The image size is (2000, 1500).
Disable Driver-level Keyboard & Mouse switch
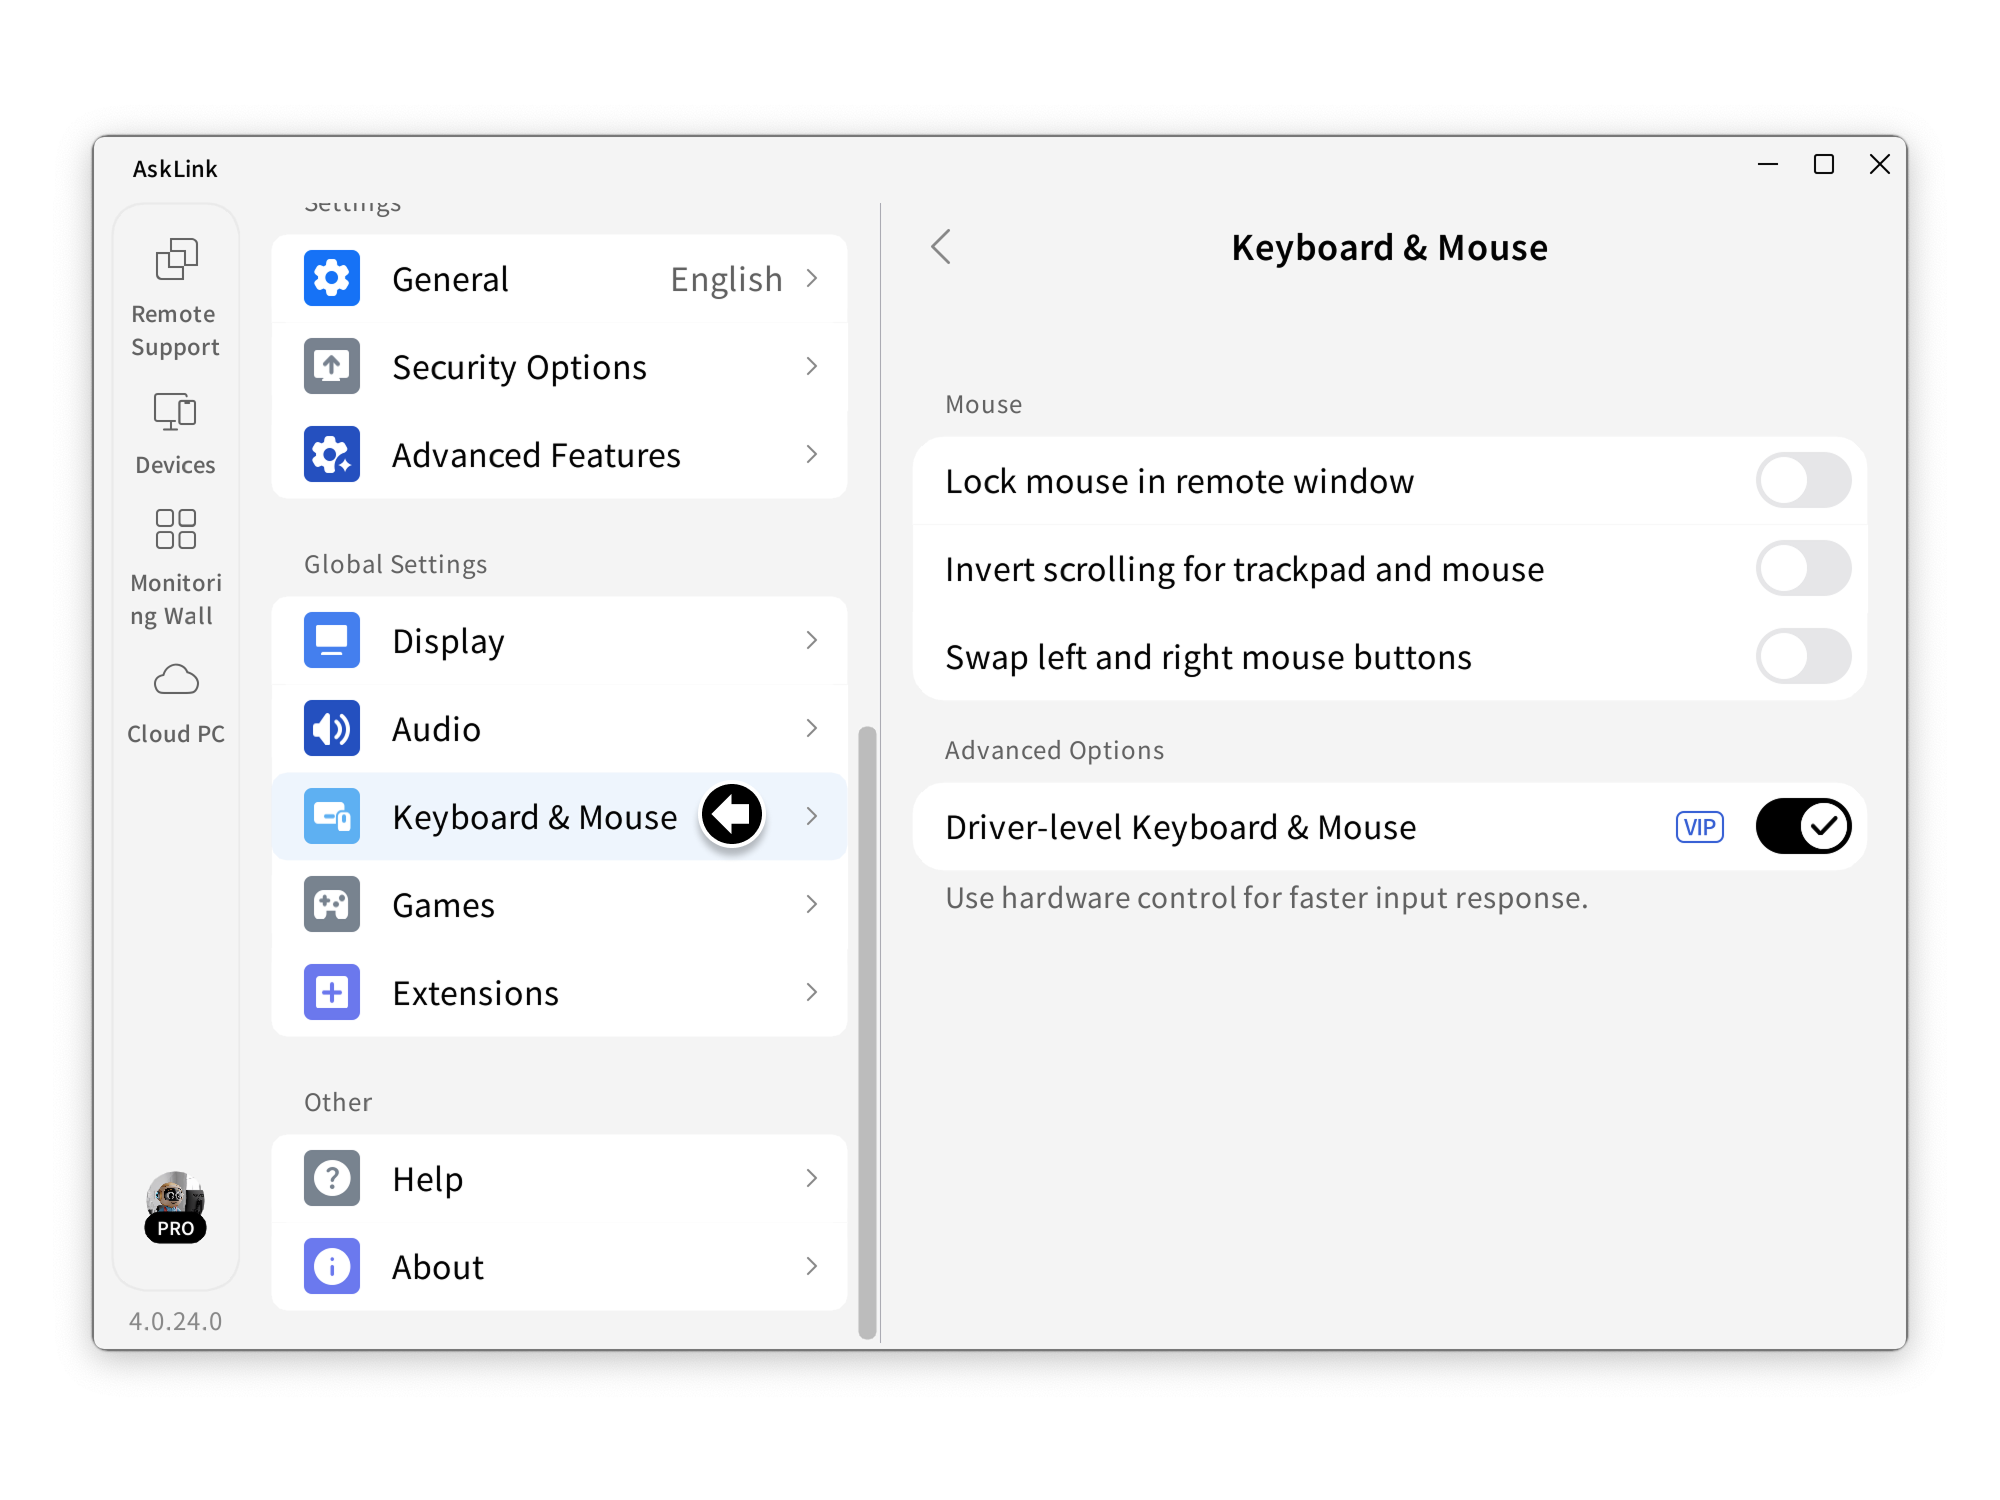click(1803, 827)
